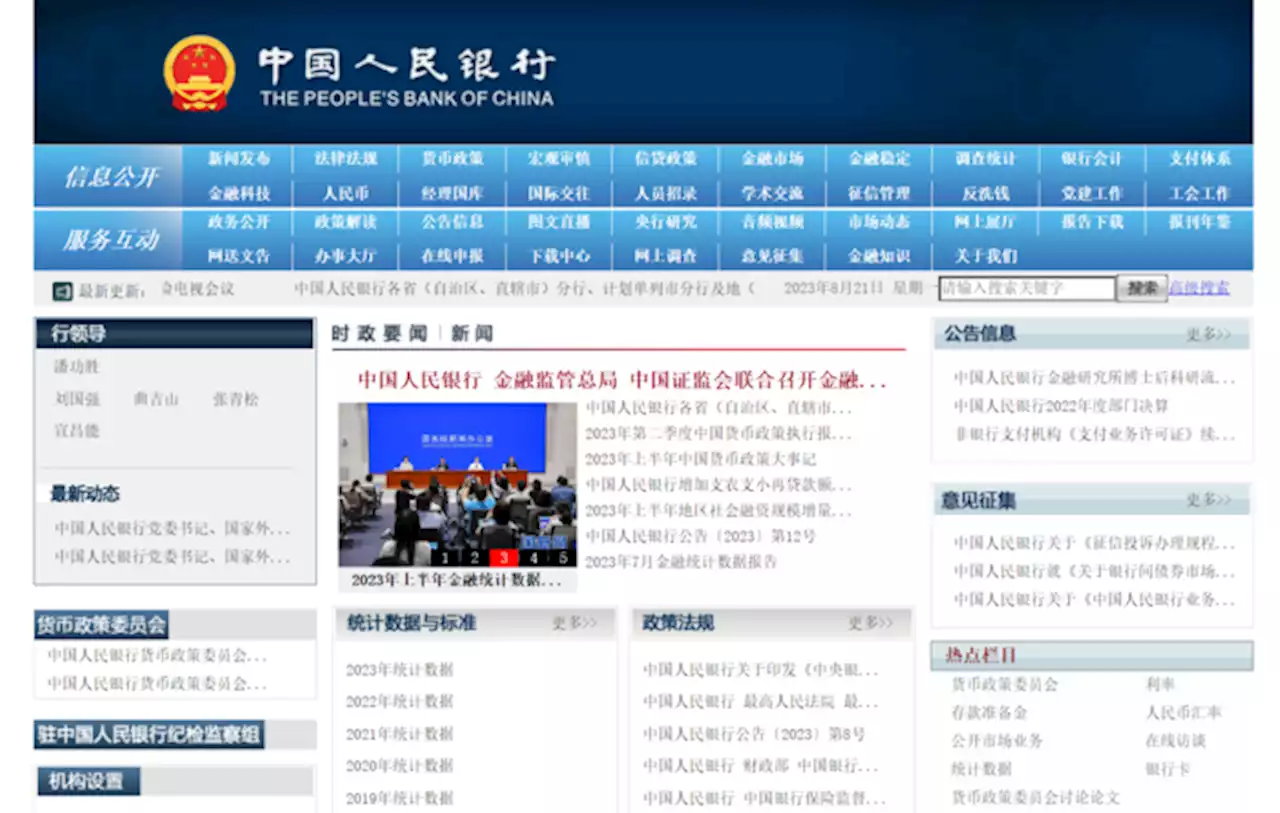
Task: Open 反洗钱 navigation item
Action: point(986,193)
